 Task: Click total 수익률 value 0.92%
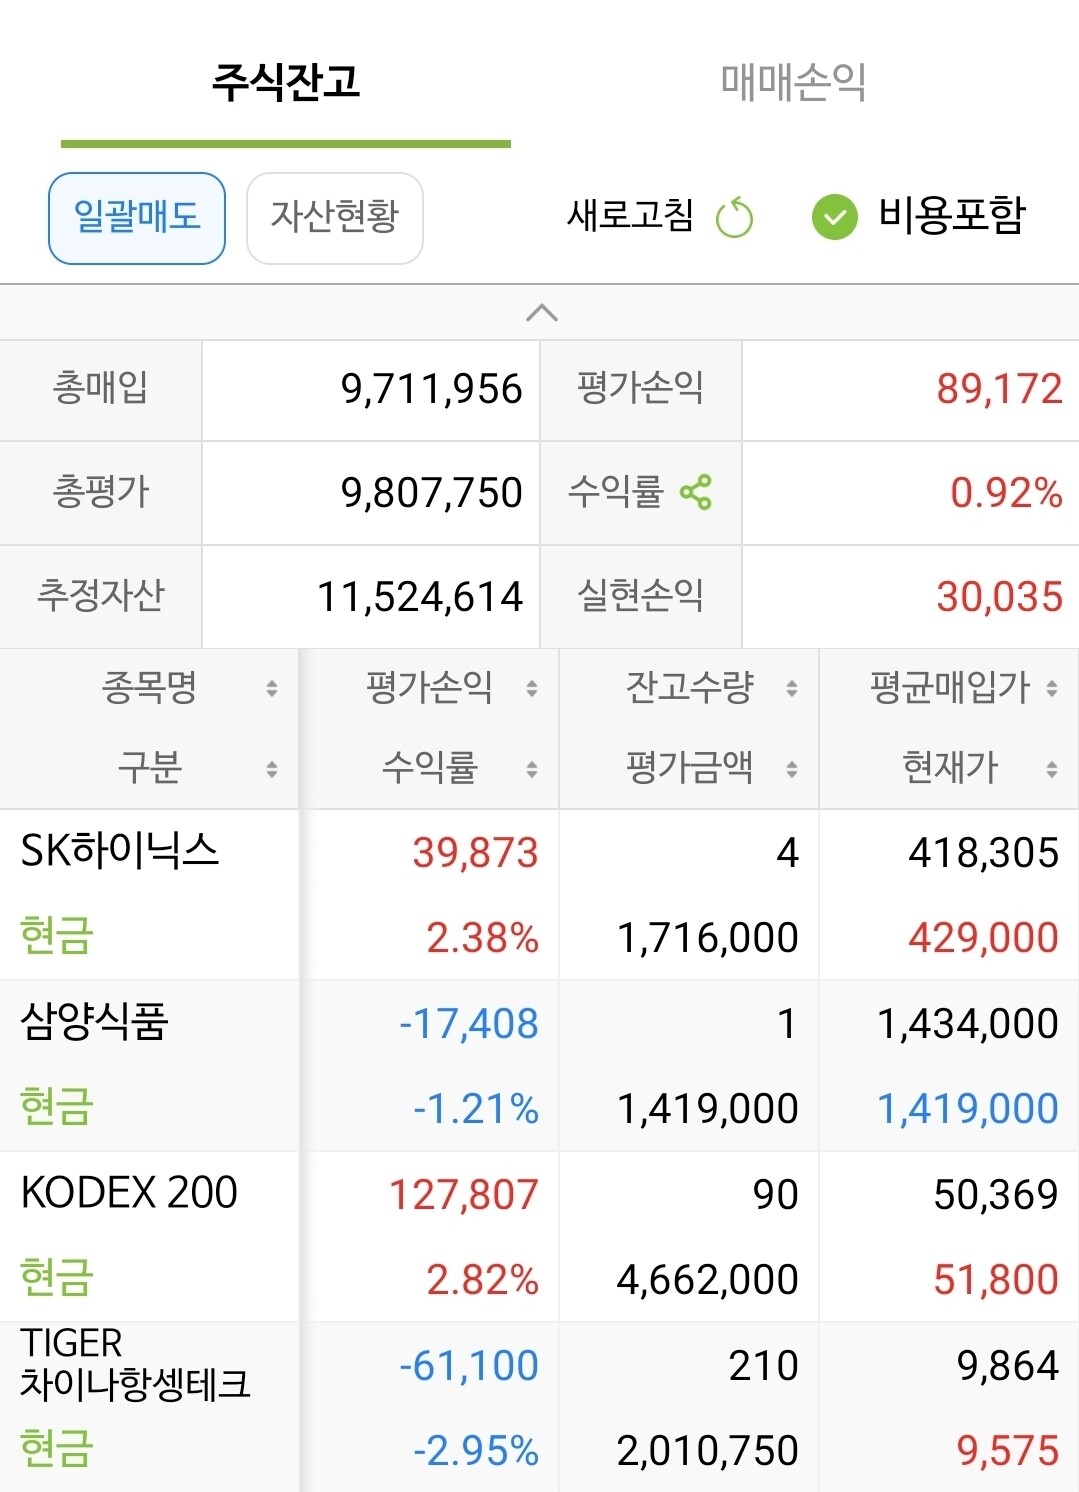click(1006, 493)
